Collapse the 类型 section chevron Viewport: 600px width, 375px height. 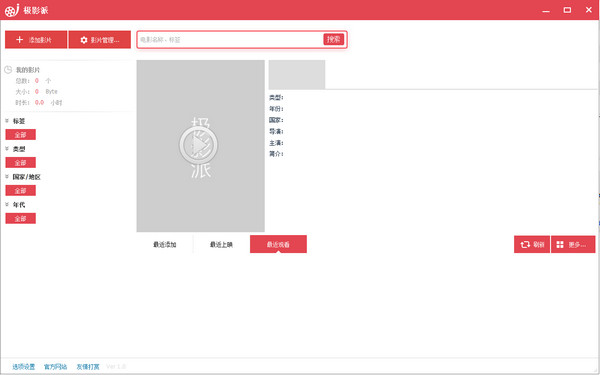click(7, 148)
